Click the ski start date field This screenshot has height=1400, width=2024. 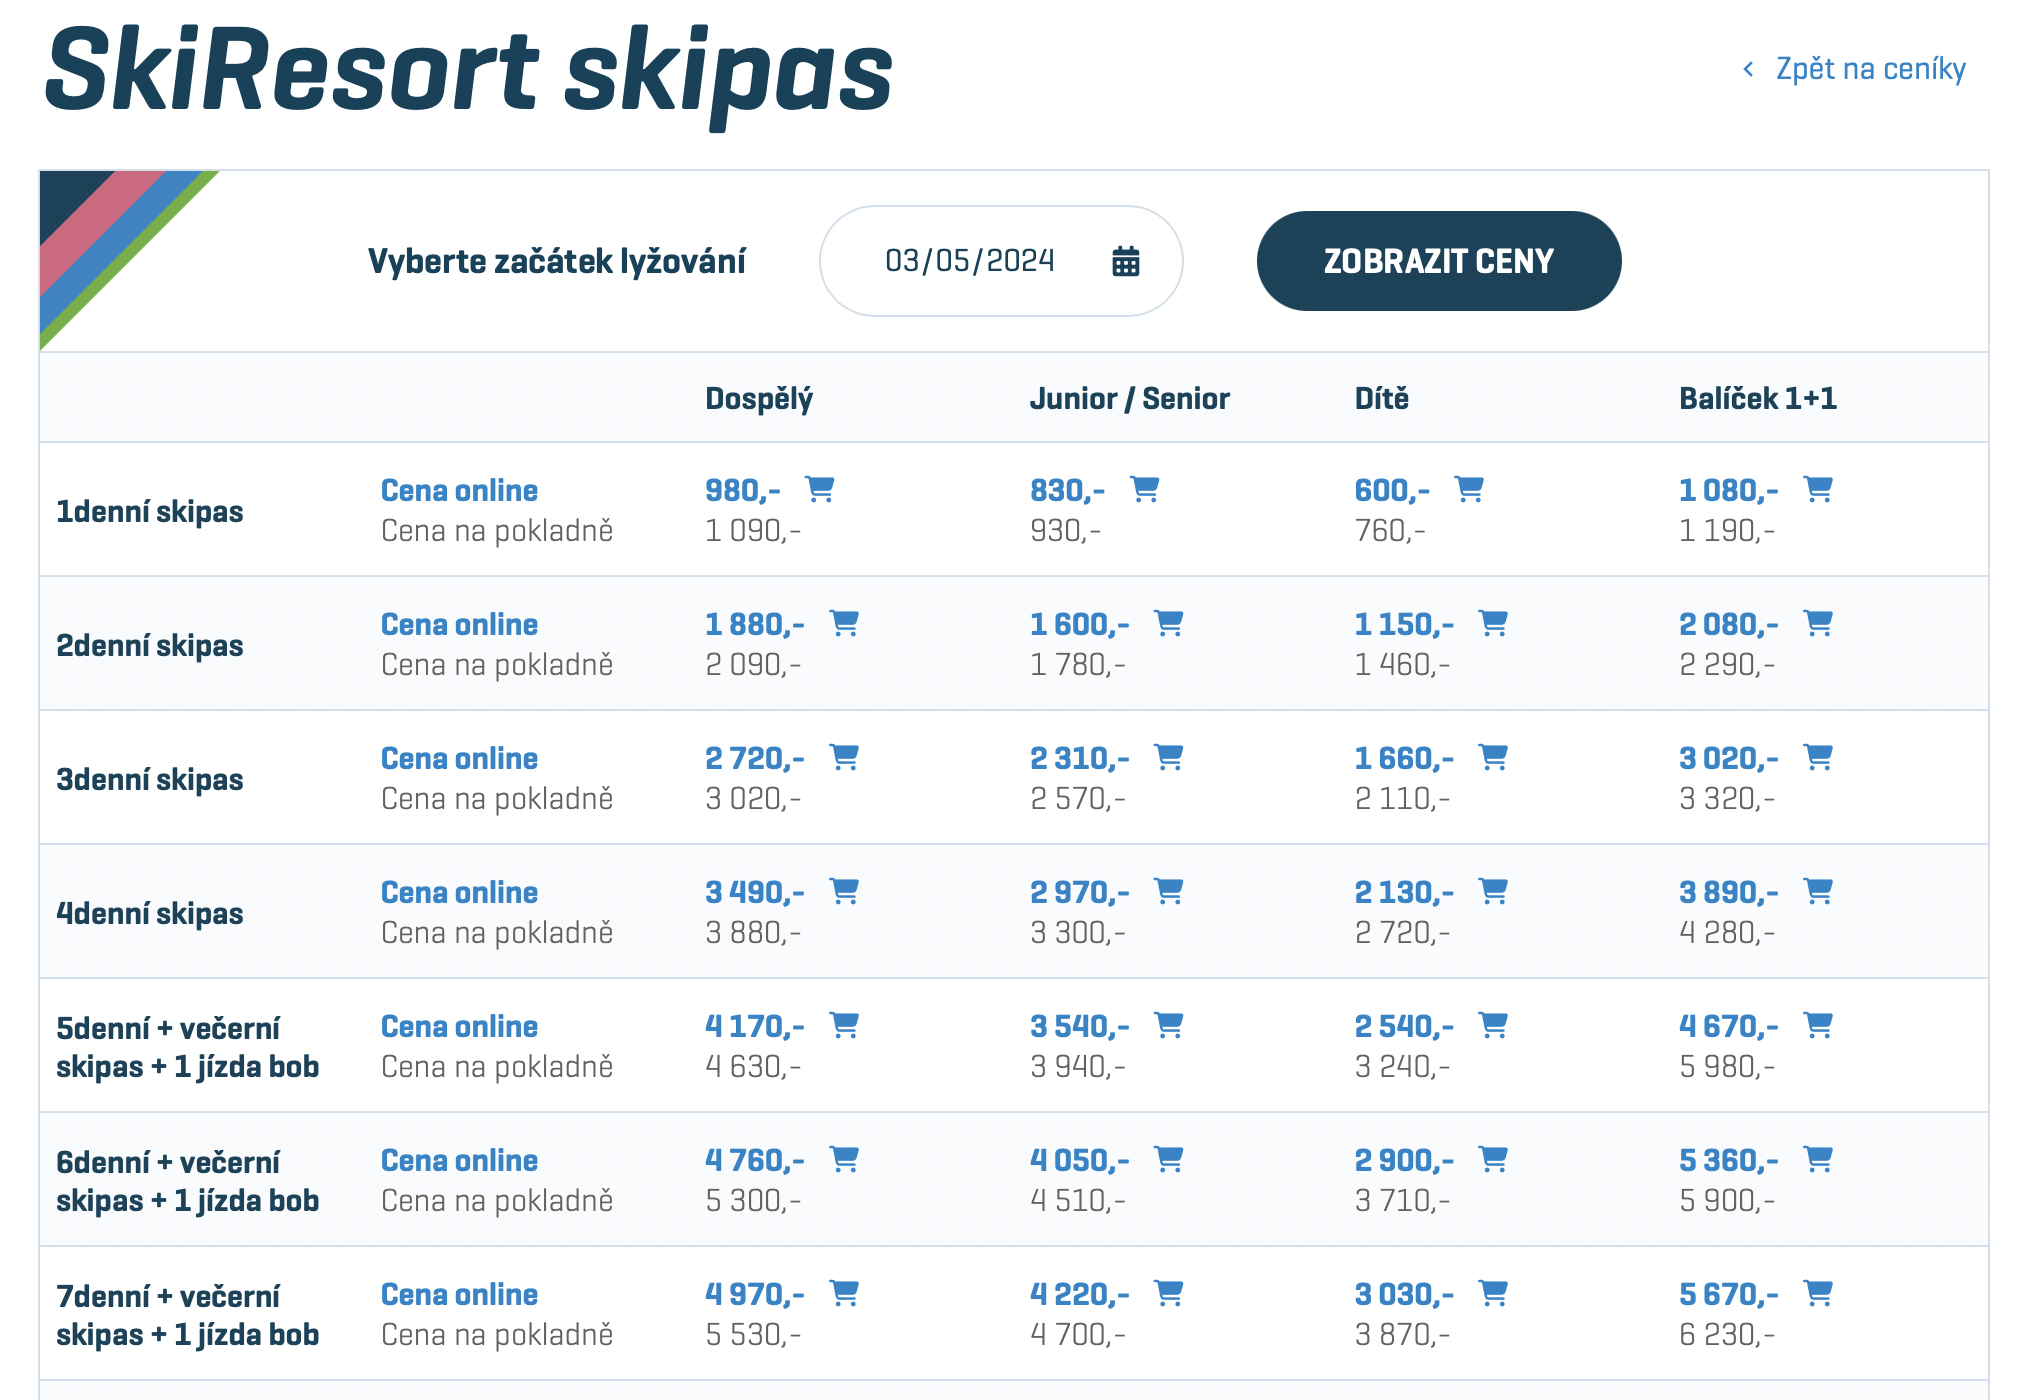tap(1001, 261)
